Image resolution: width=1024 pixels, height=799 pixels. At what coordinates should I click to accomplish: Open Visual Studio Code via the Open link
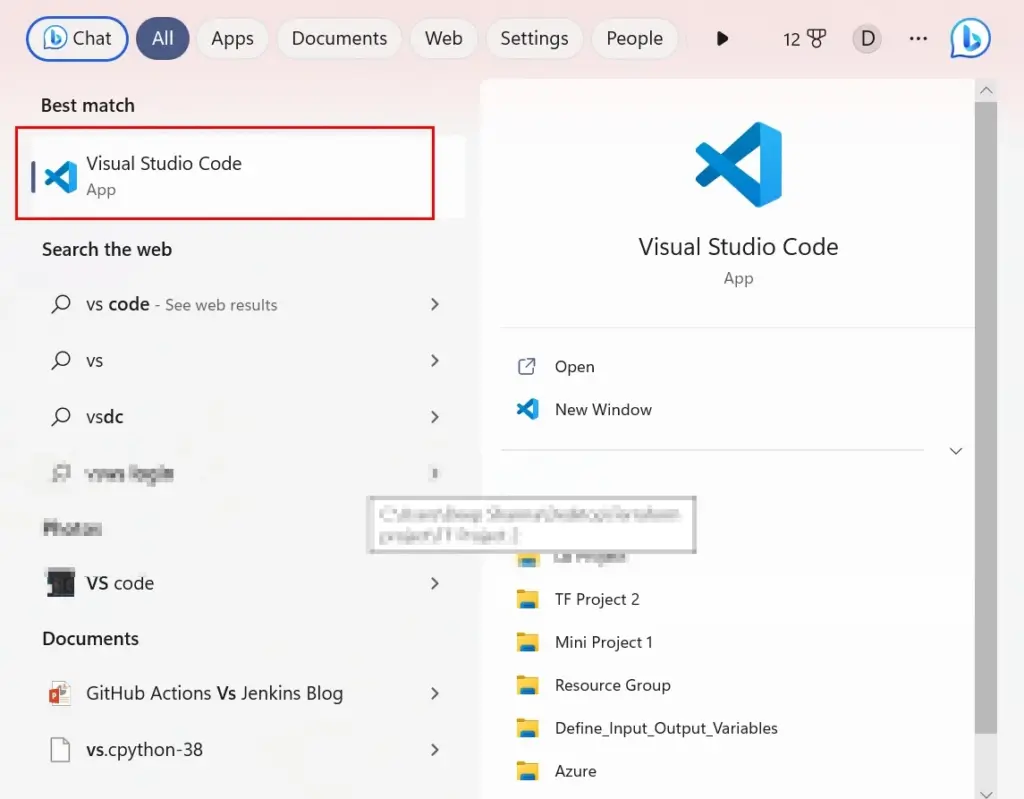coord(575,366)
